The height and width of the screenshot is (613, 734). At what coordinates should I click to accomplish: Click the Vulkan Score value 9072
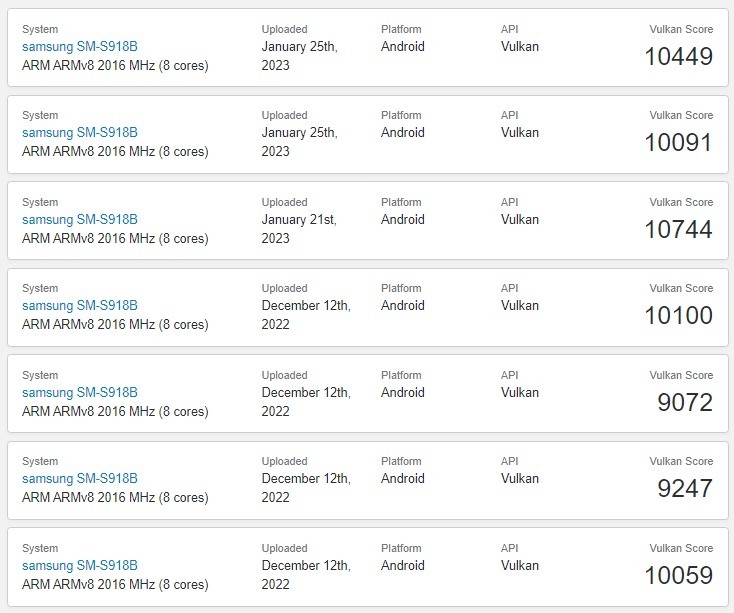point(685,402)
